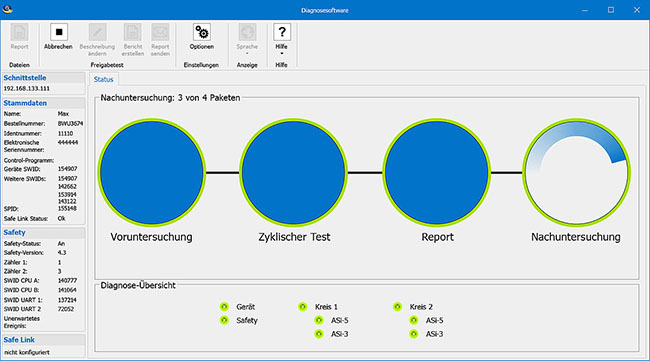
Task: Click ASi-5 indicator under Kreis 2
Action: click(414, 320)
